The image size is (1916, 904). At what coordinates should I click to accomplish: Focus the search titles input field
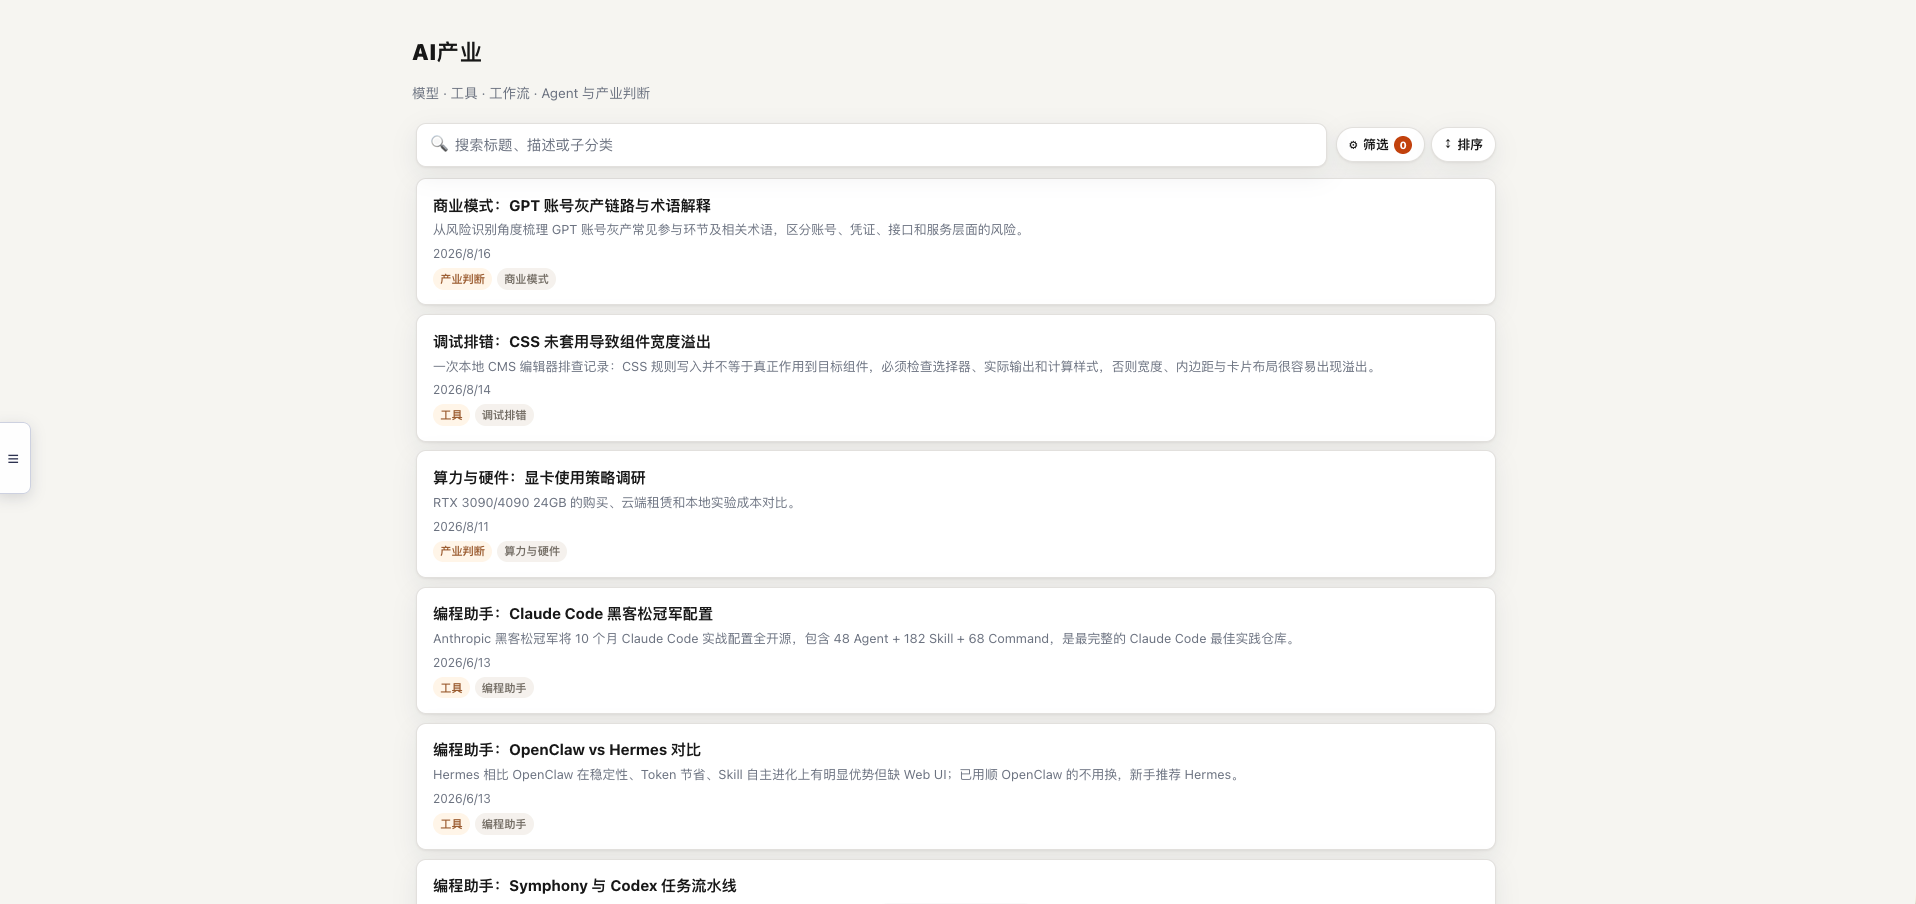[x=871, y=145]
